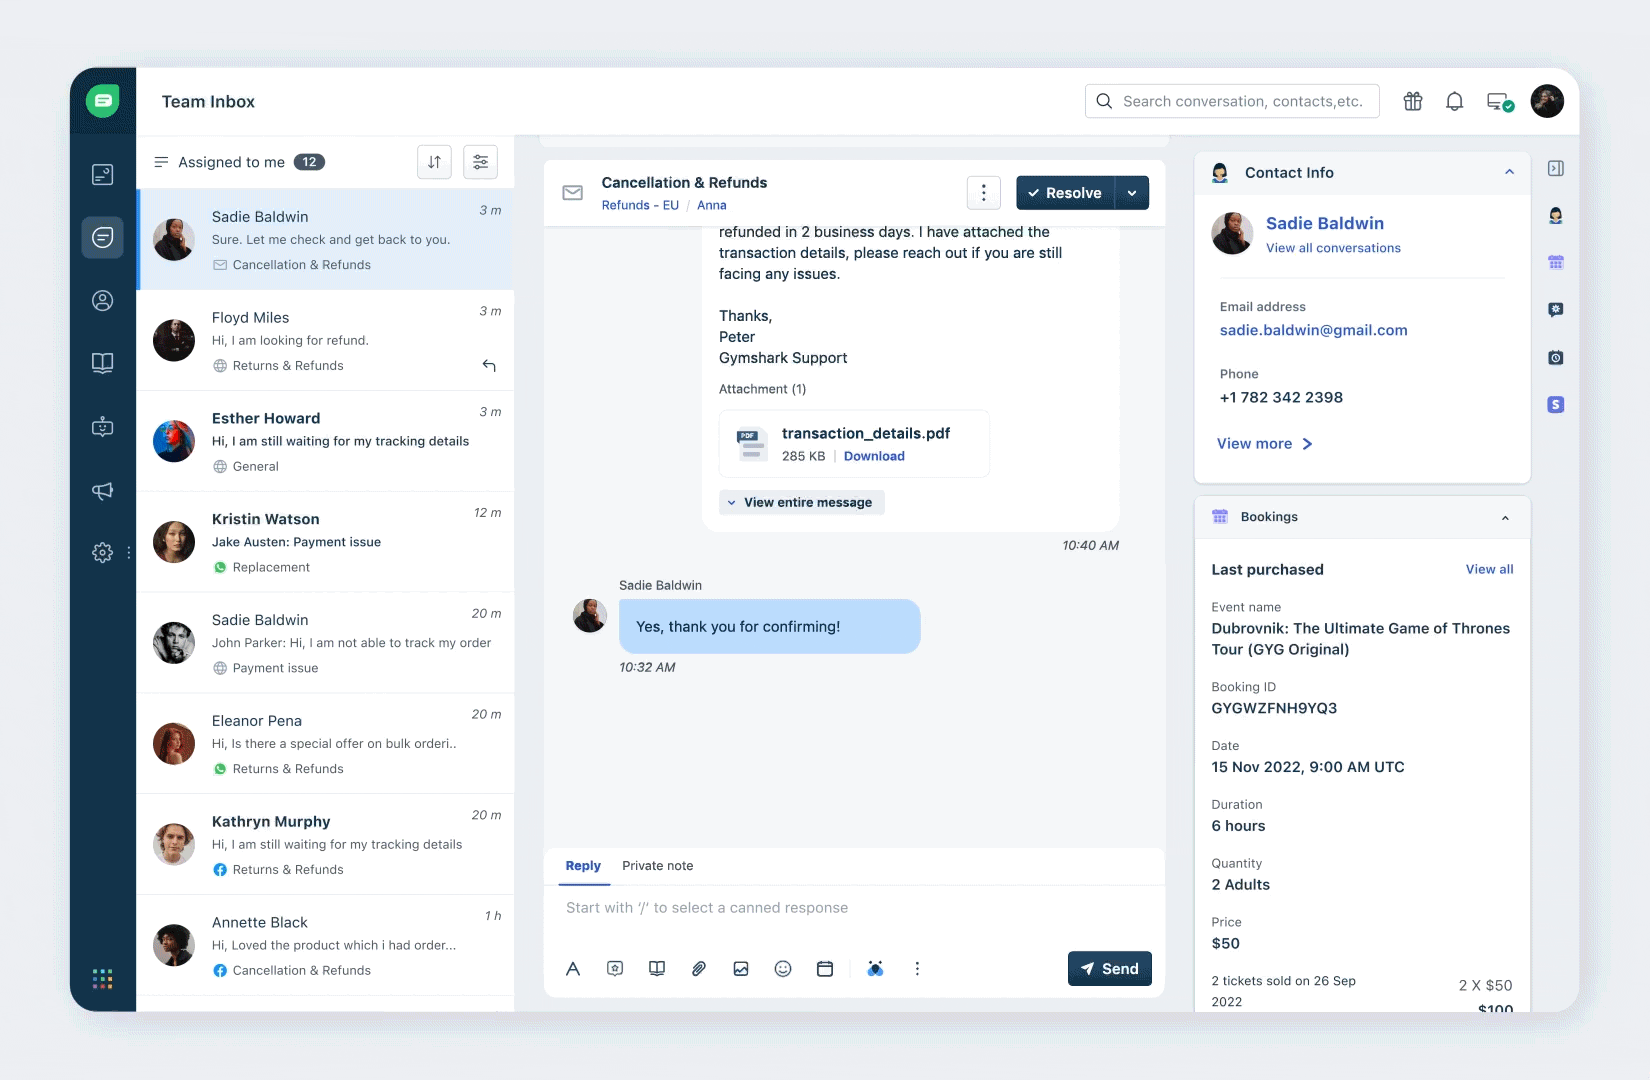Collapse the Contact Info panel
The image size is (1650, 1080).
[x=1509, y=172]
